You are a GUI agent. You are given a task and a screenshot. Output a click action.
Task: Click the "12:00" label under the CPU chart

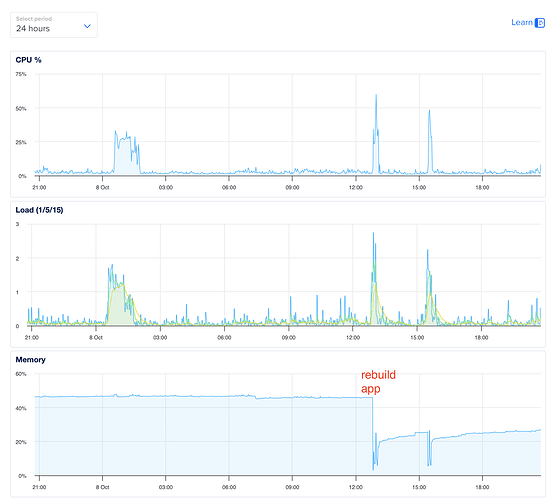click(356, 188)
